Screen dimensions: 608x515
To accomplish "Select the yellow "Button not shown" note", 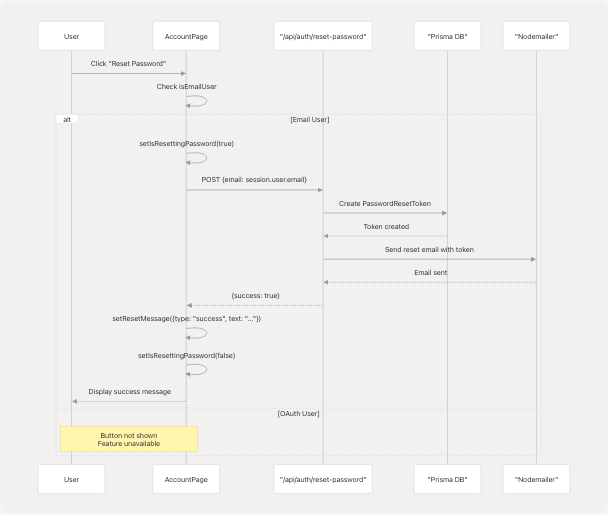I will [129, 439].
